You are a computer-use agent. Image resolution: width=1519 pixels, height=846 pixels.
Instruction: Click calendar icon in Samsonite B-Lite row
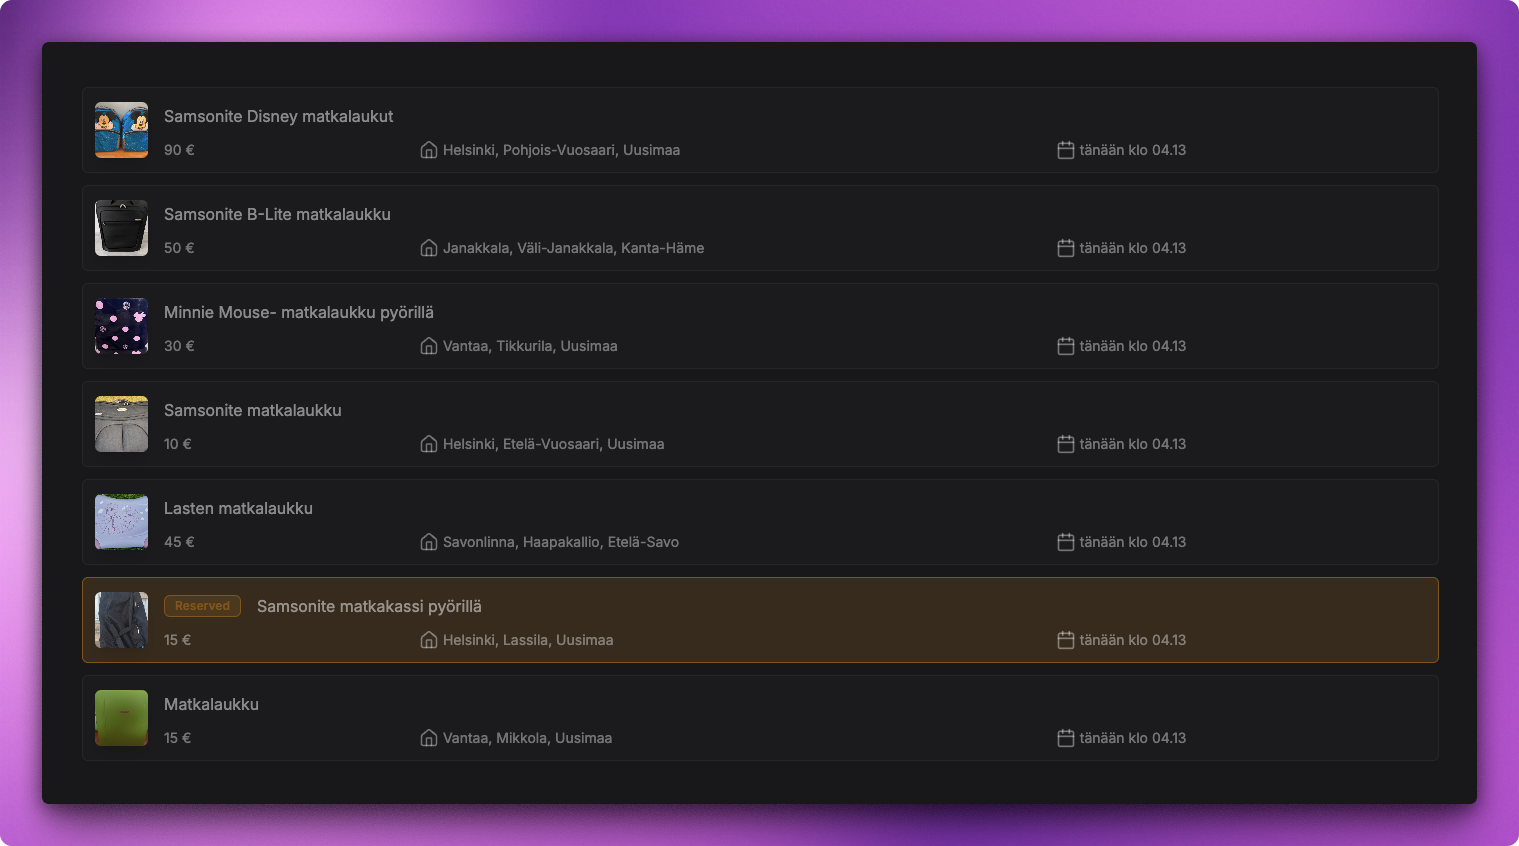1065,248
